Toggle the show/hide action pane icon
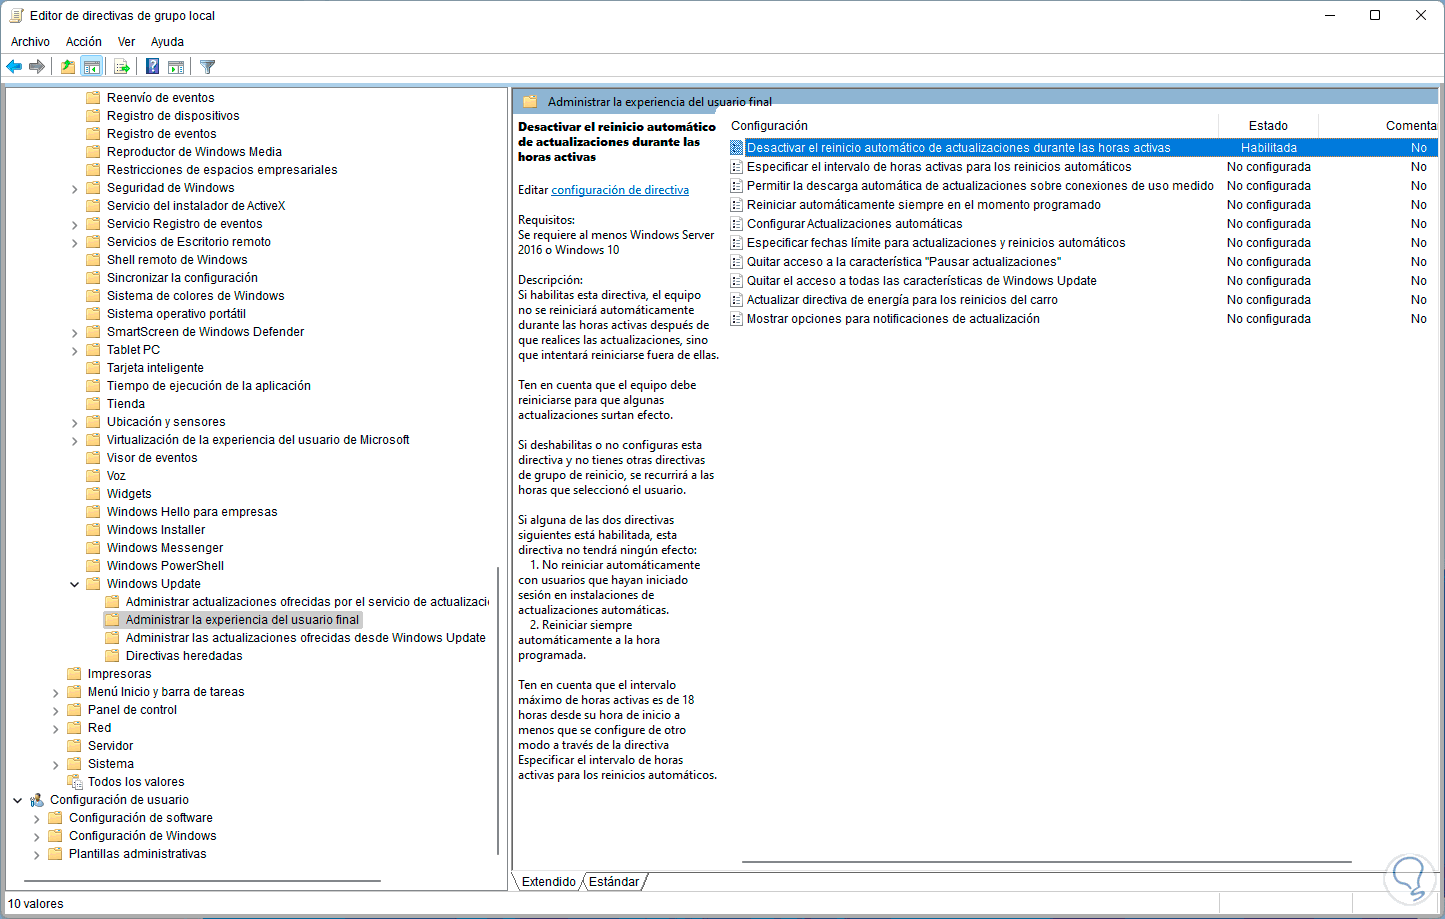Screen dimensions: 1445x919 (x=176, y=67)
